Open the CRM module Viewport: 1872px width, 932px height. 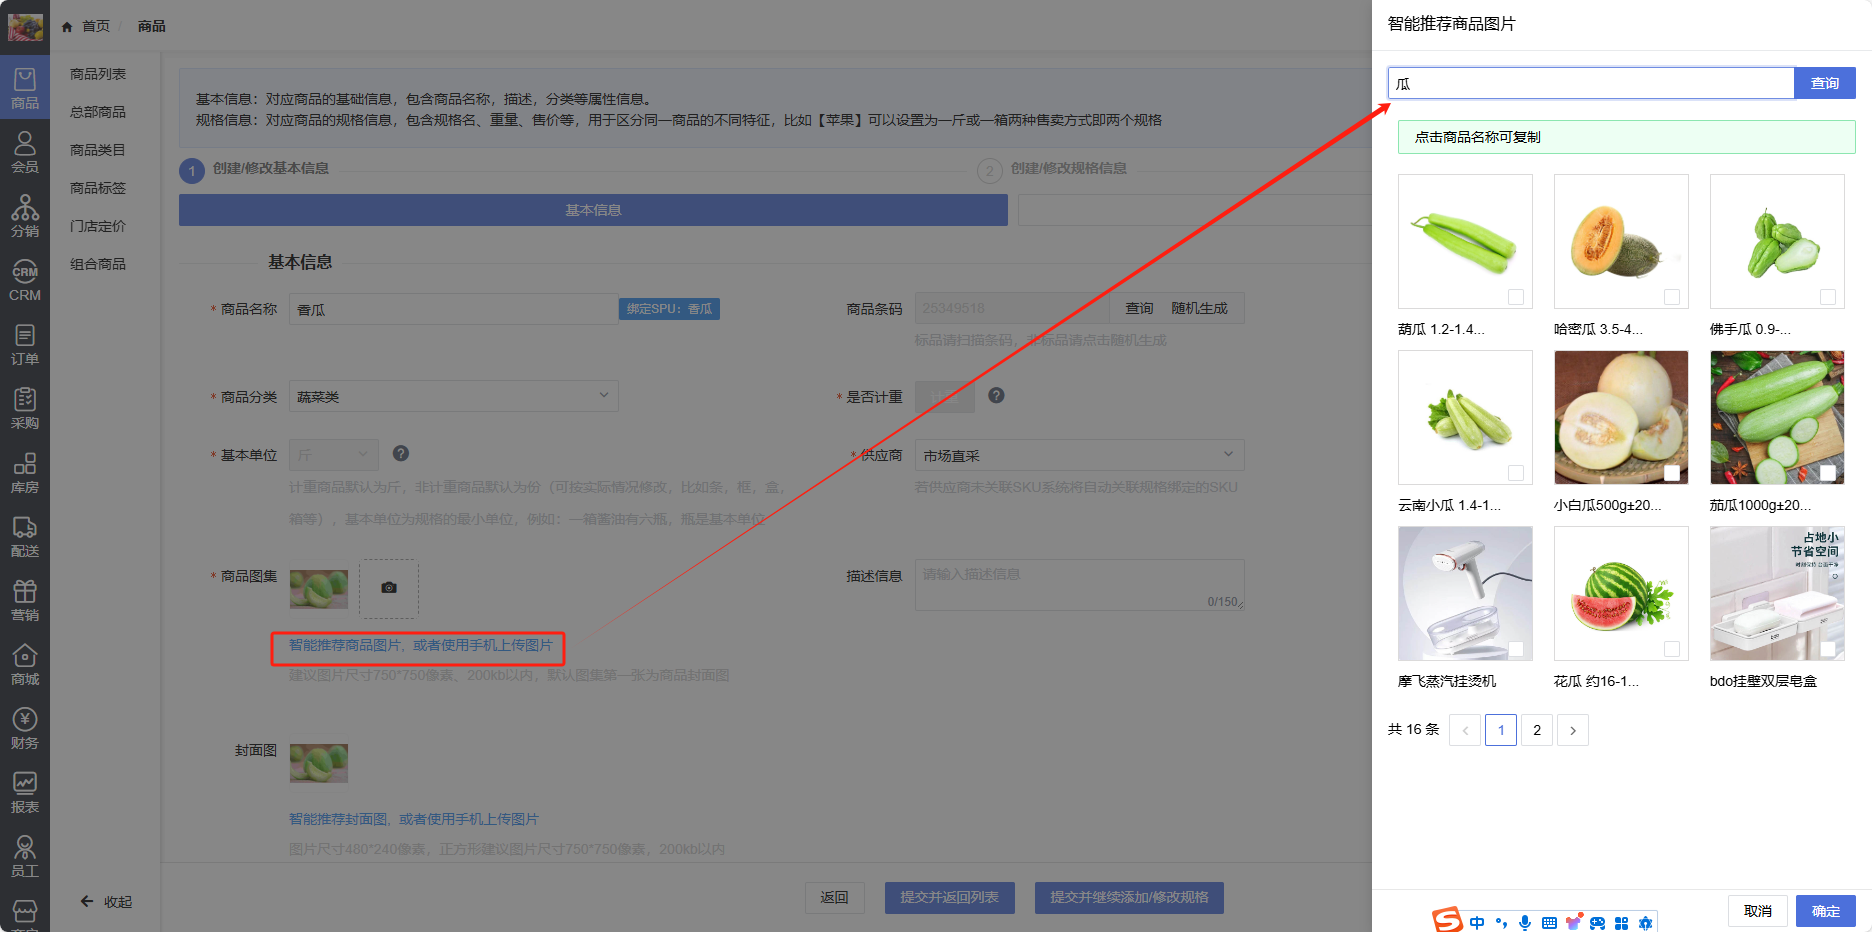25,280
